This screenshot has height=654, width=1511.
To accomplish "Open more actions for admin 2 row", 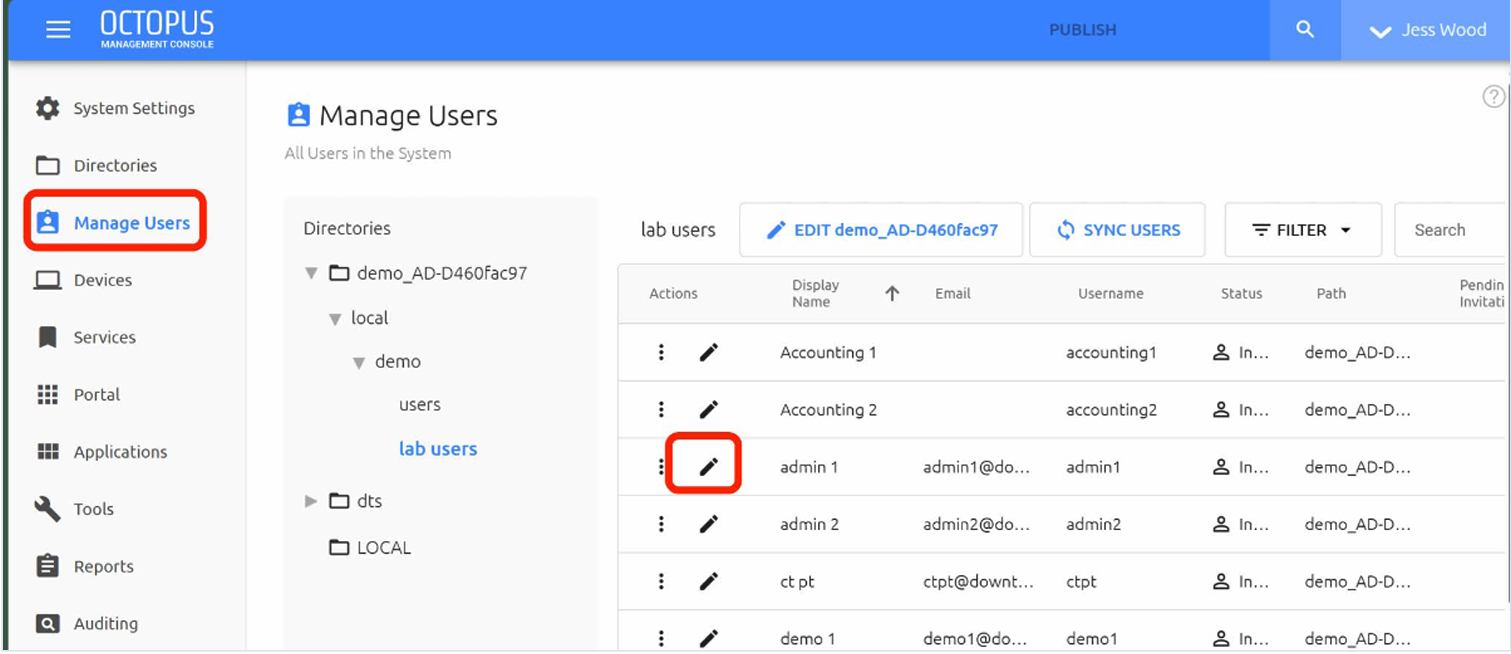I will pos(661,523).
